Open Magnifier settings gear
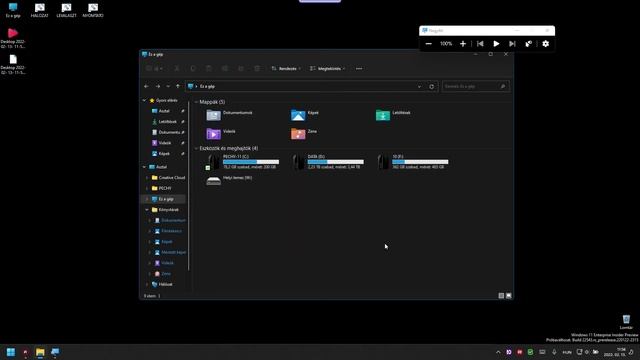This screenshot has width=640, height=360. (x=546, y=44)
